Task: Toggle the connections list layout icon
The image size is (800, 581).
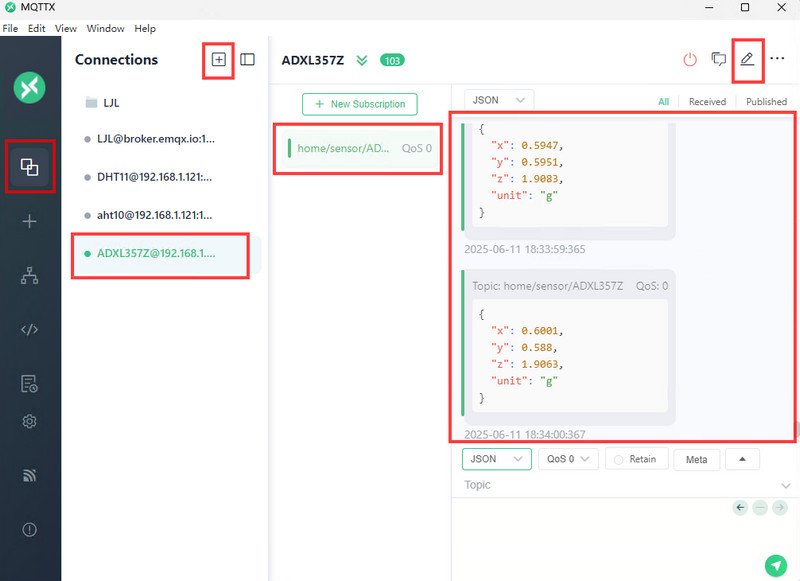Action: [x=247, y=60]
